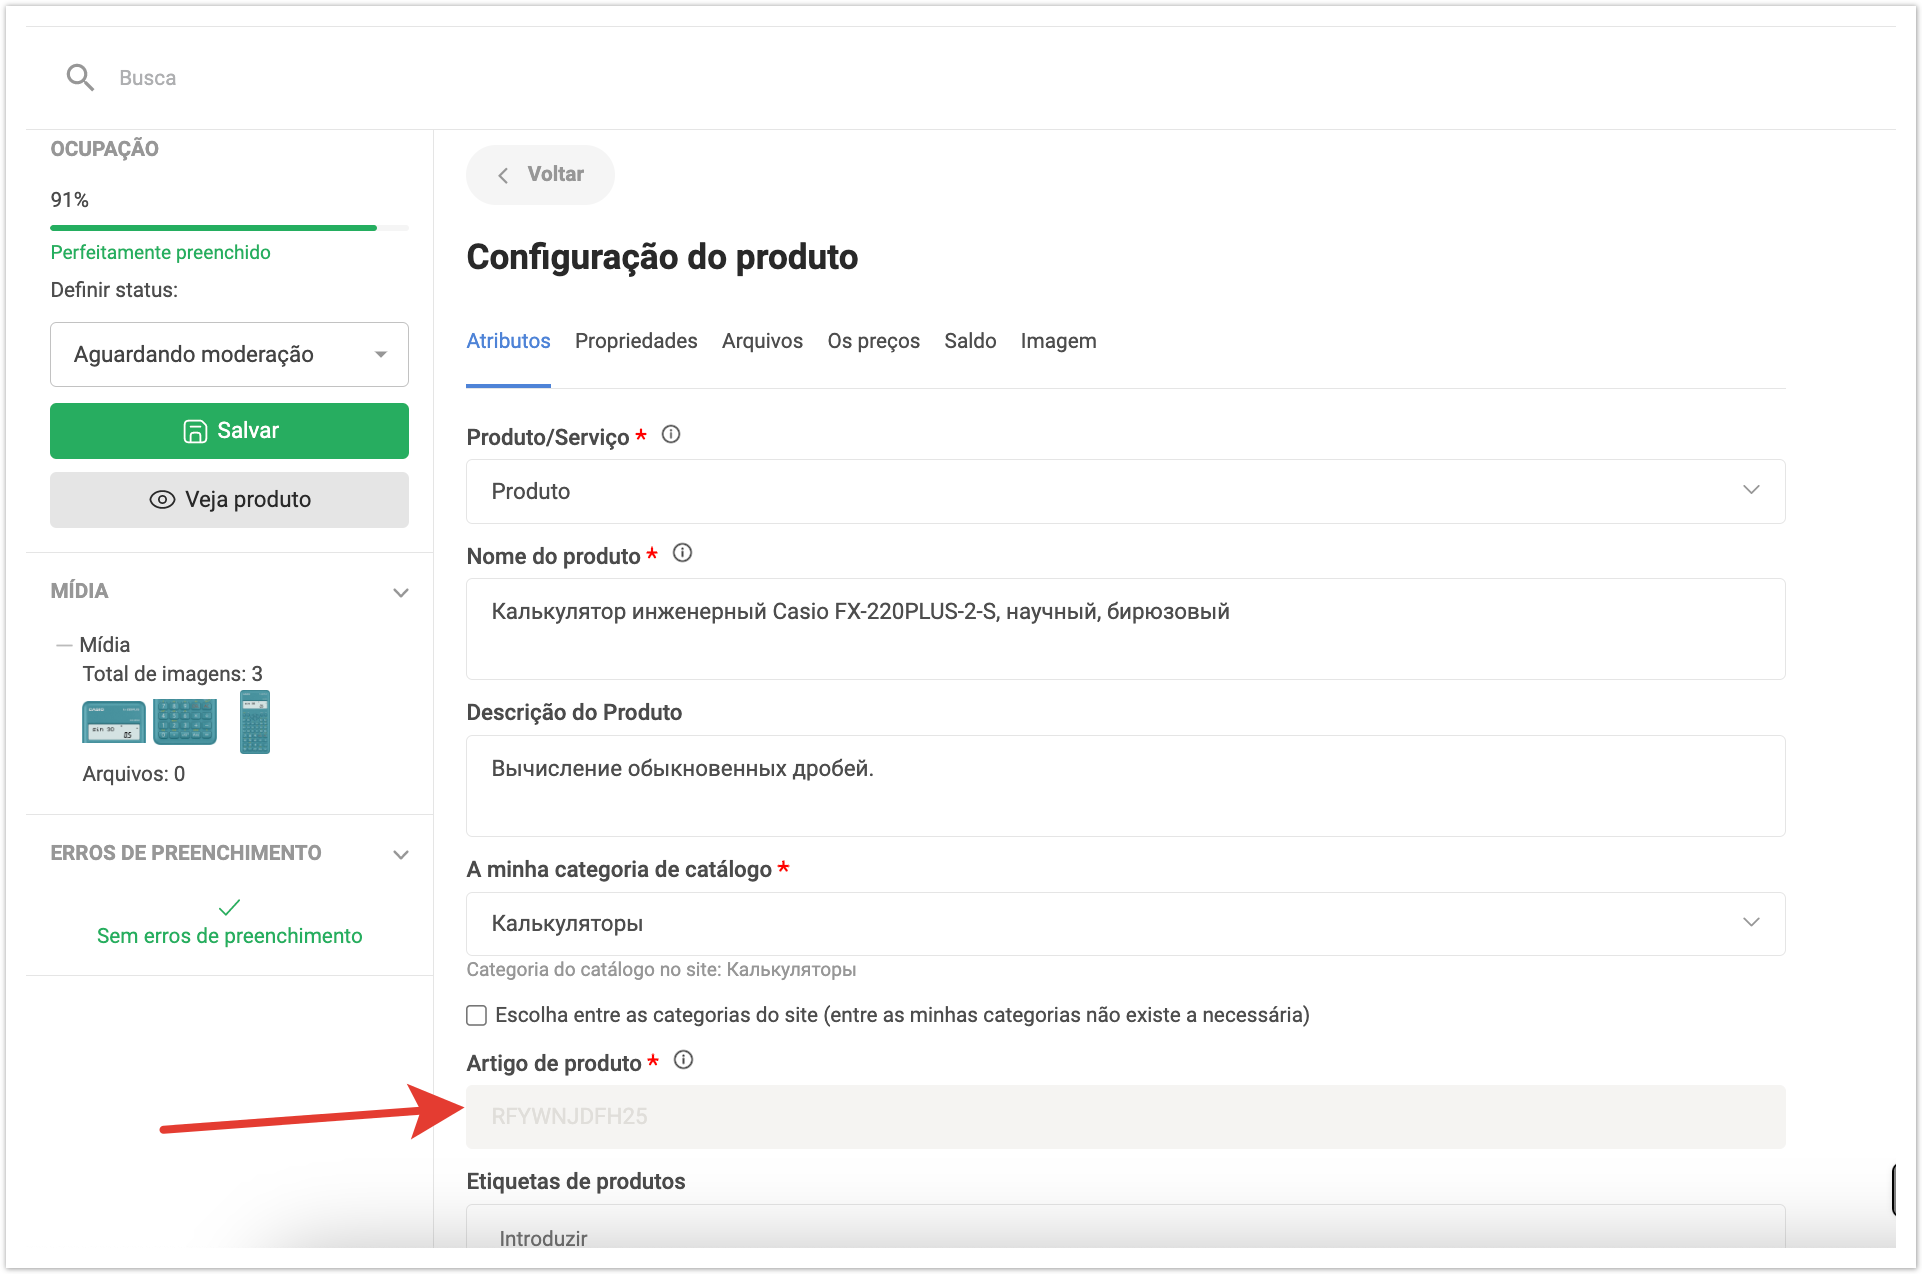This screenshot has height=1274, width=1922.
Task: Collapse the MÍDIA section
Action: [401, 592]
